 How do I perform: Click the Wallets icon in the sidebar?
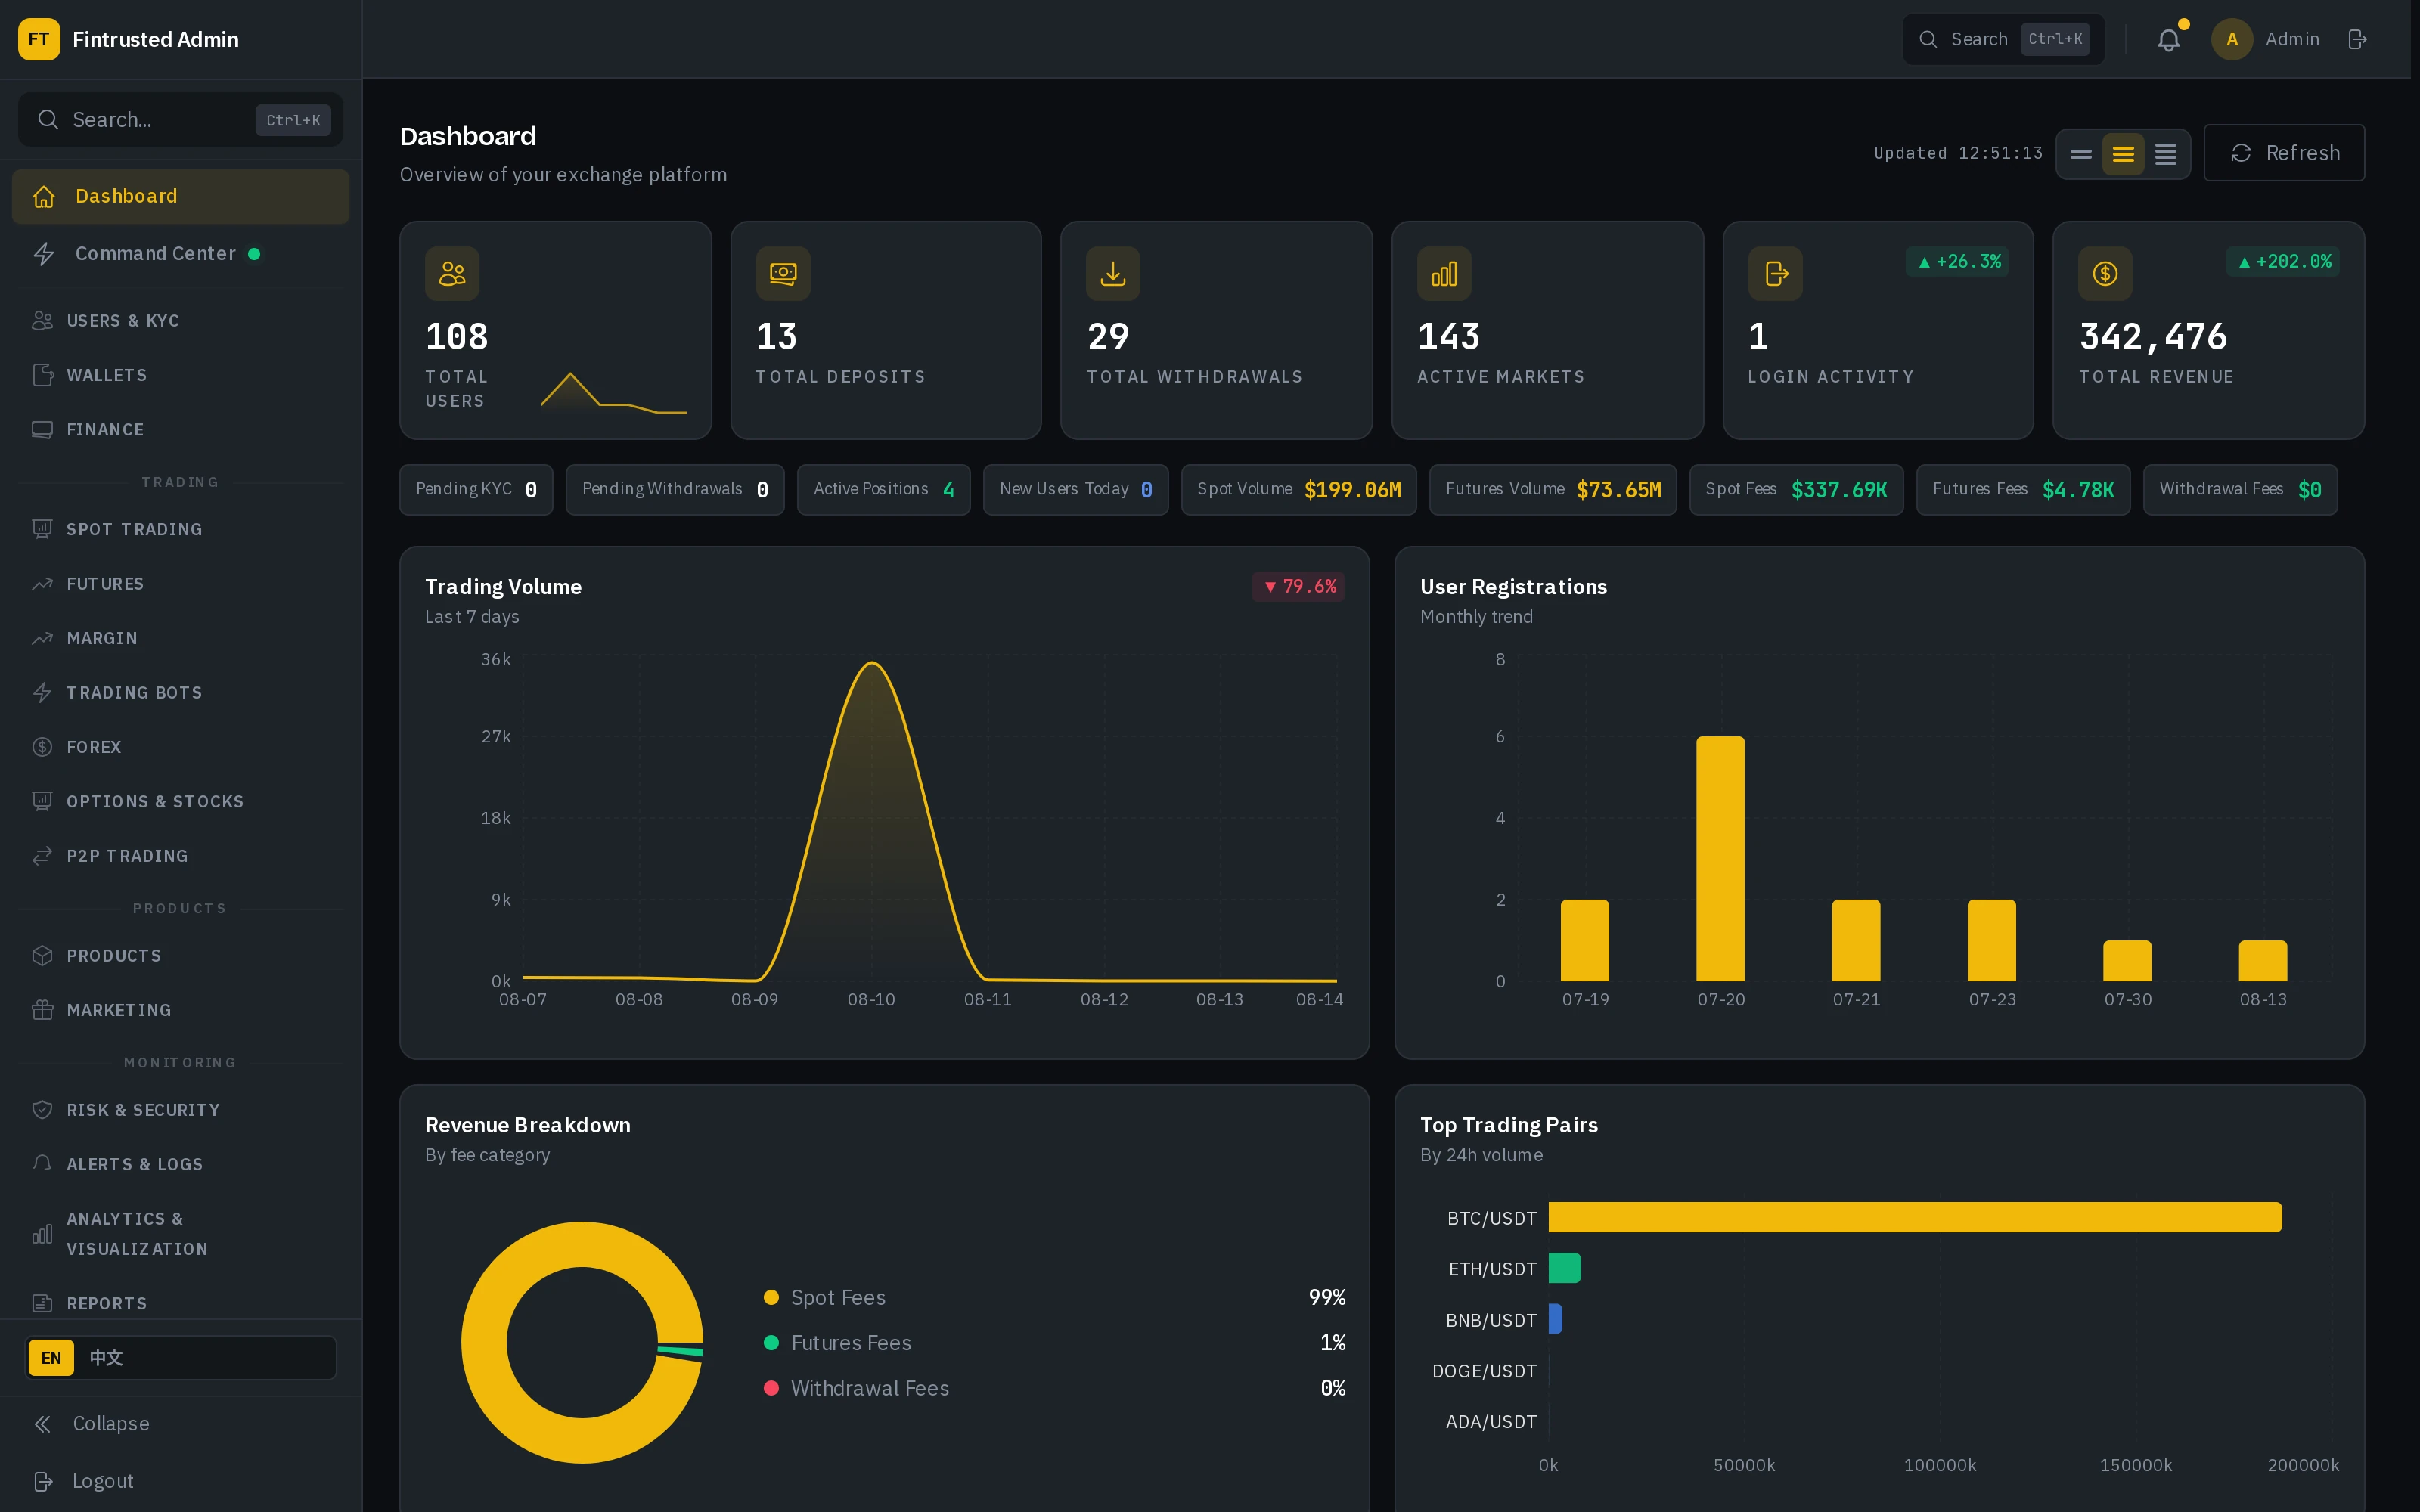click(42, 375)
